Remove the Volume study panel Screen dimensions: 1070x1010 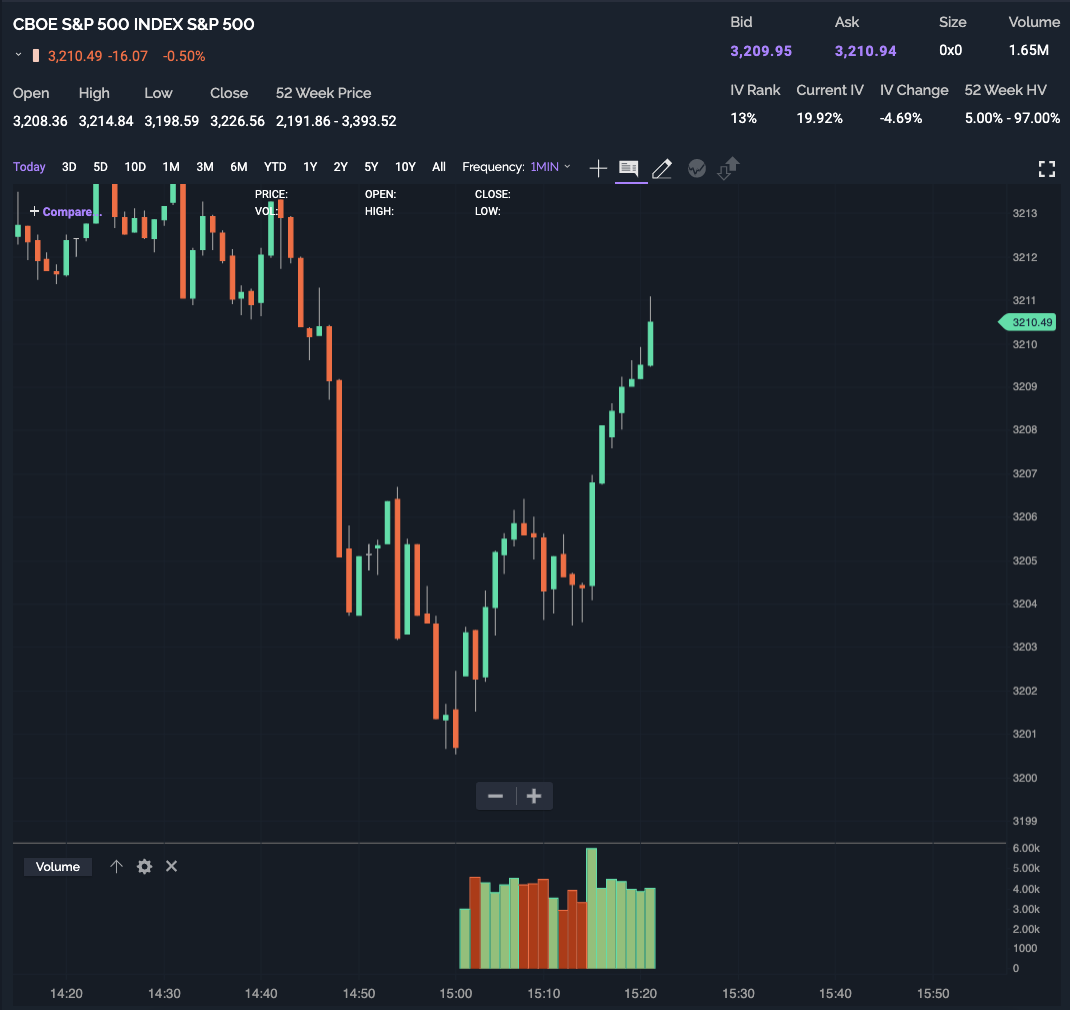click(171, 866)
